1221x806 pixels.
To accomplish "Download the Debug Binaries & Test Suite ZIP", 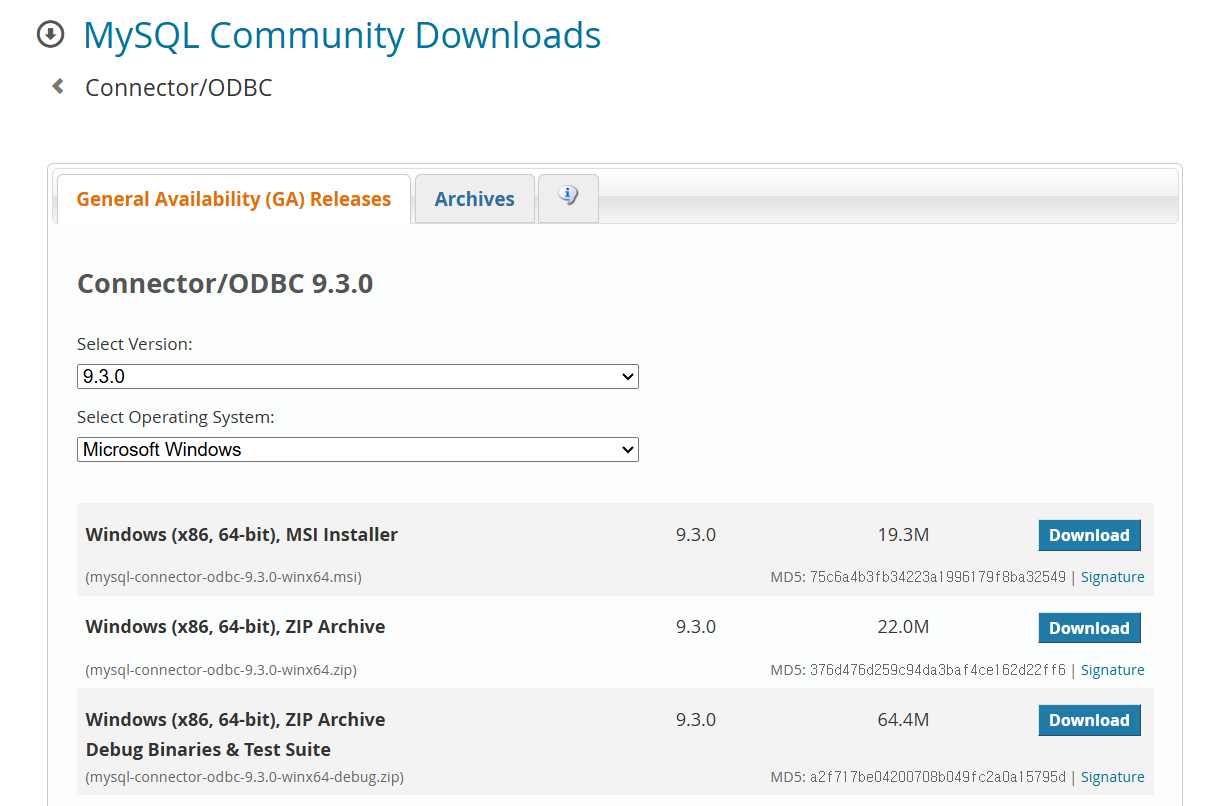I will (x=1089, y=720).
